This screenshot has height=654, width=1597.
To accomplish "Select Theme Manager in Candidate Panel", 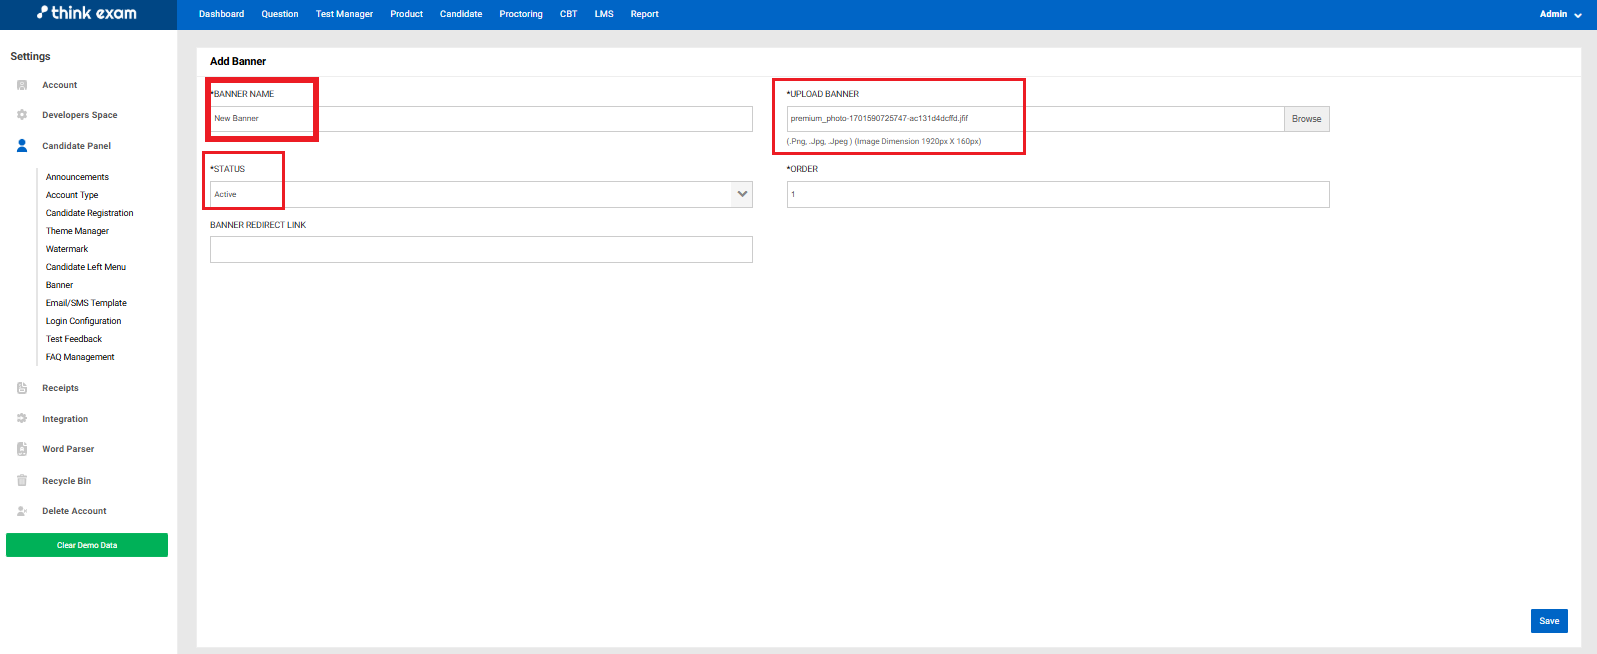I will (77, 231).
